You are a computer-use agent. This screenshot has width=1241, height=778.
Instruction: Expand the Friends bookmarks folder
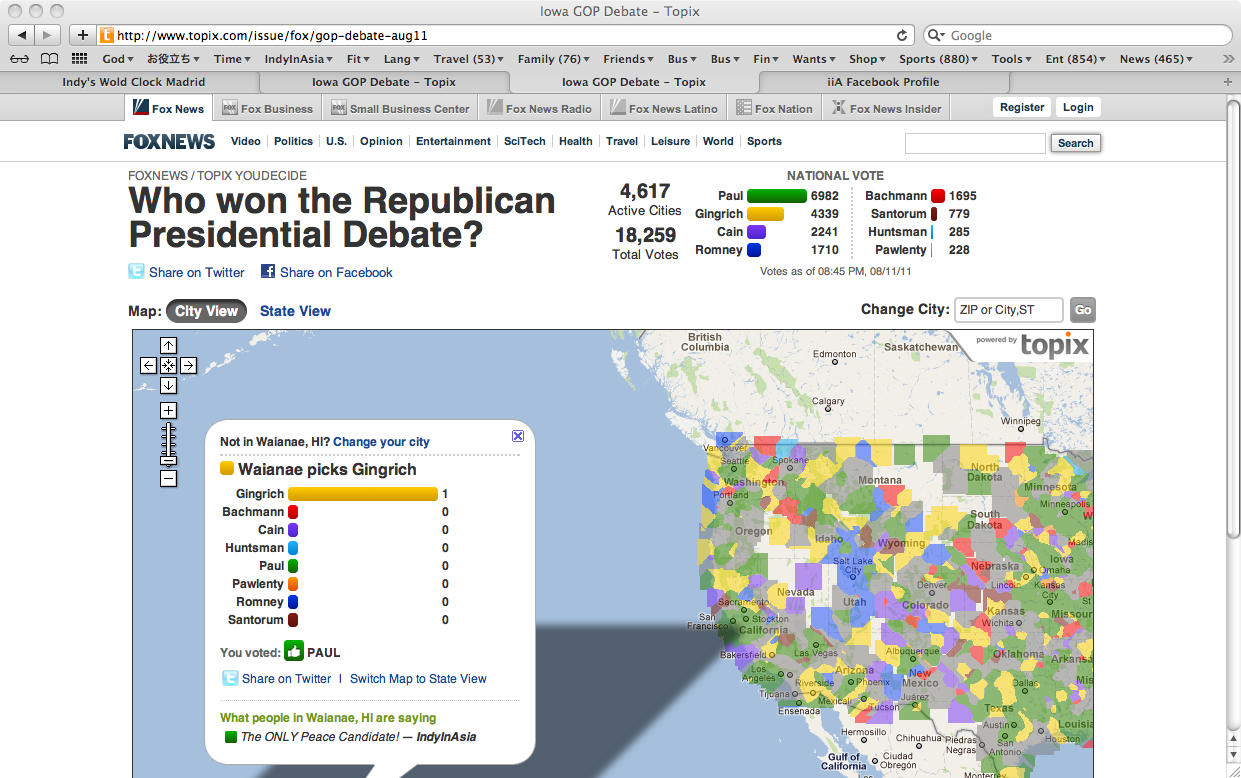(628, 59)
